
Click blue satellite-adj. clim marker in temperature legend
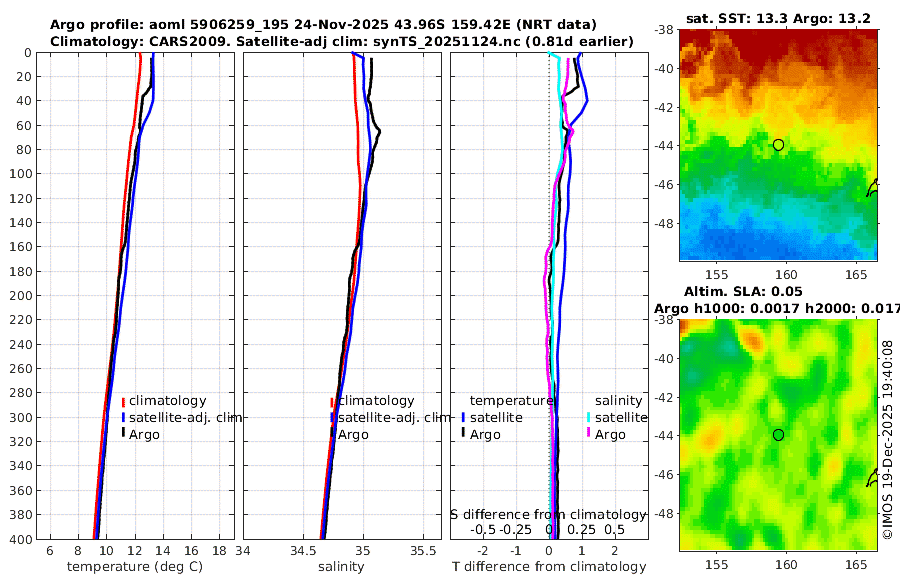[x=123, y=417]
